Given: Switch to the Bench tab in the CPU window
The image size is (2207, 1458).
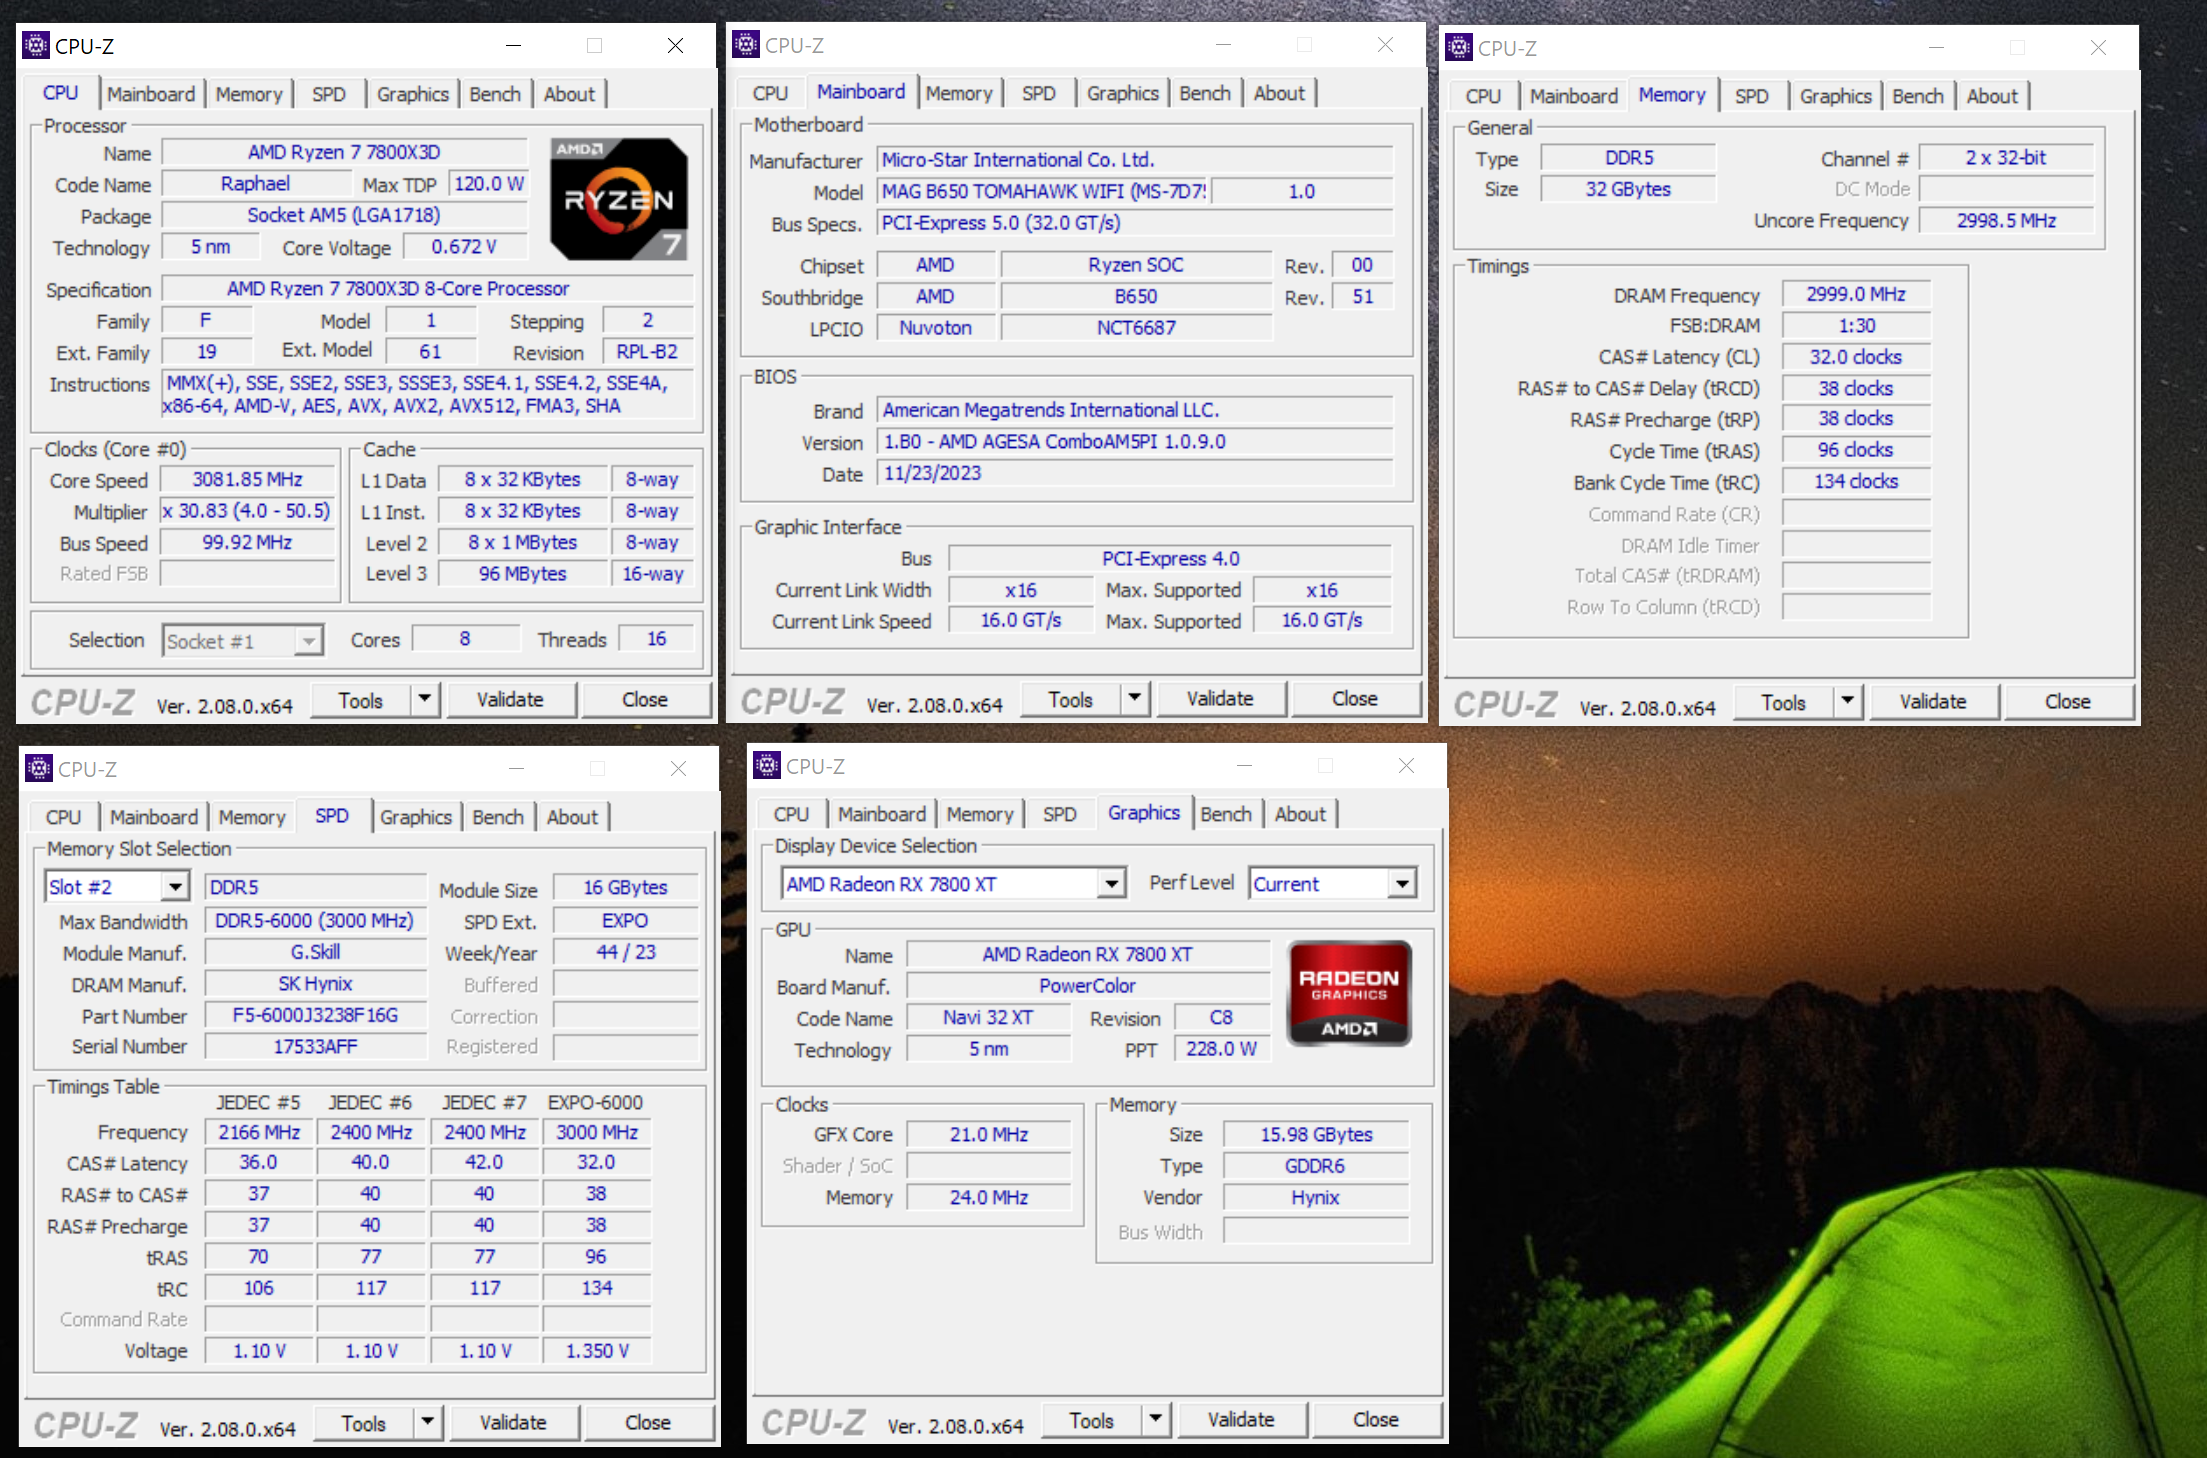Looking at the screenshot, I should pyautogui.click(x=494, y=94).
